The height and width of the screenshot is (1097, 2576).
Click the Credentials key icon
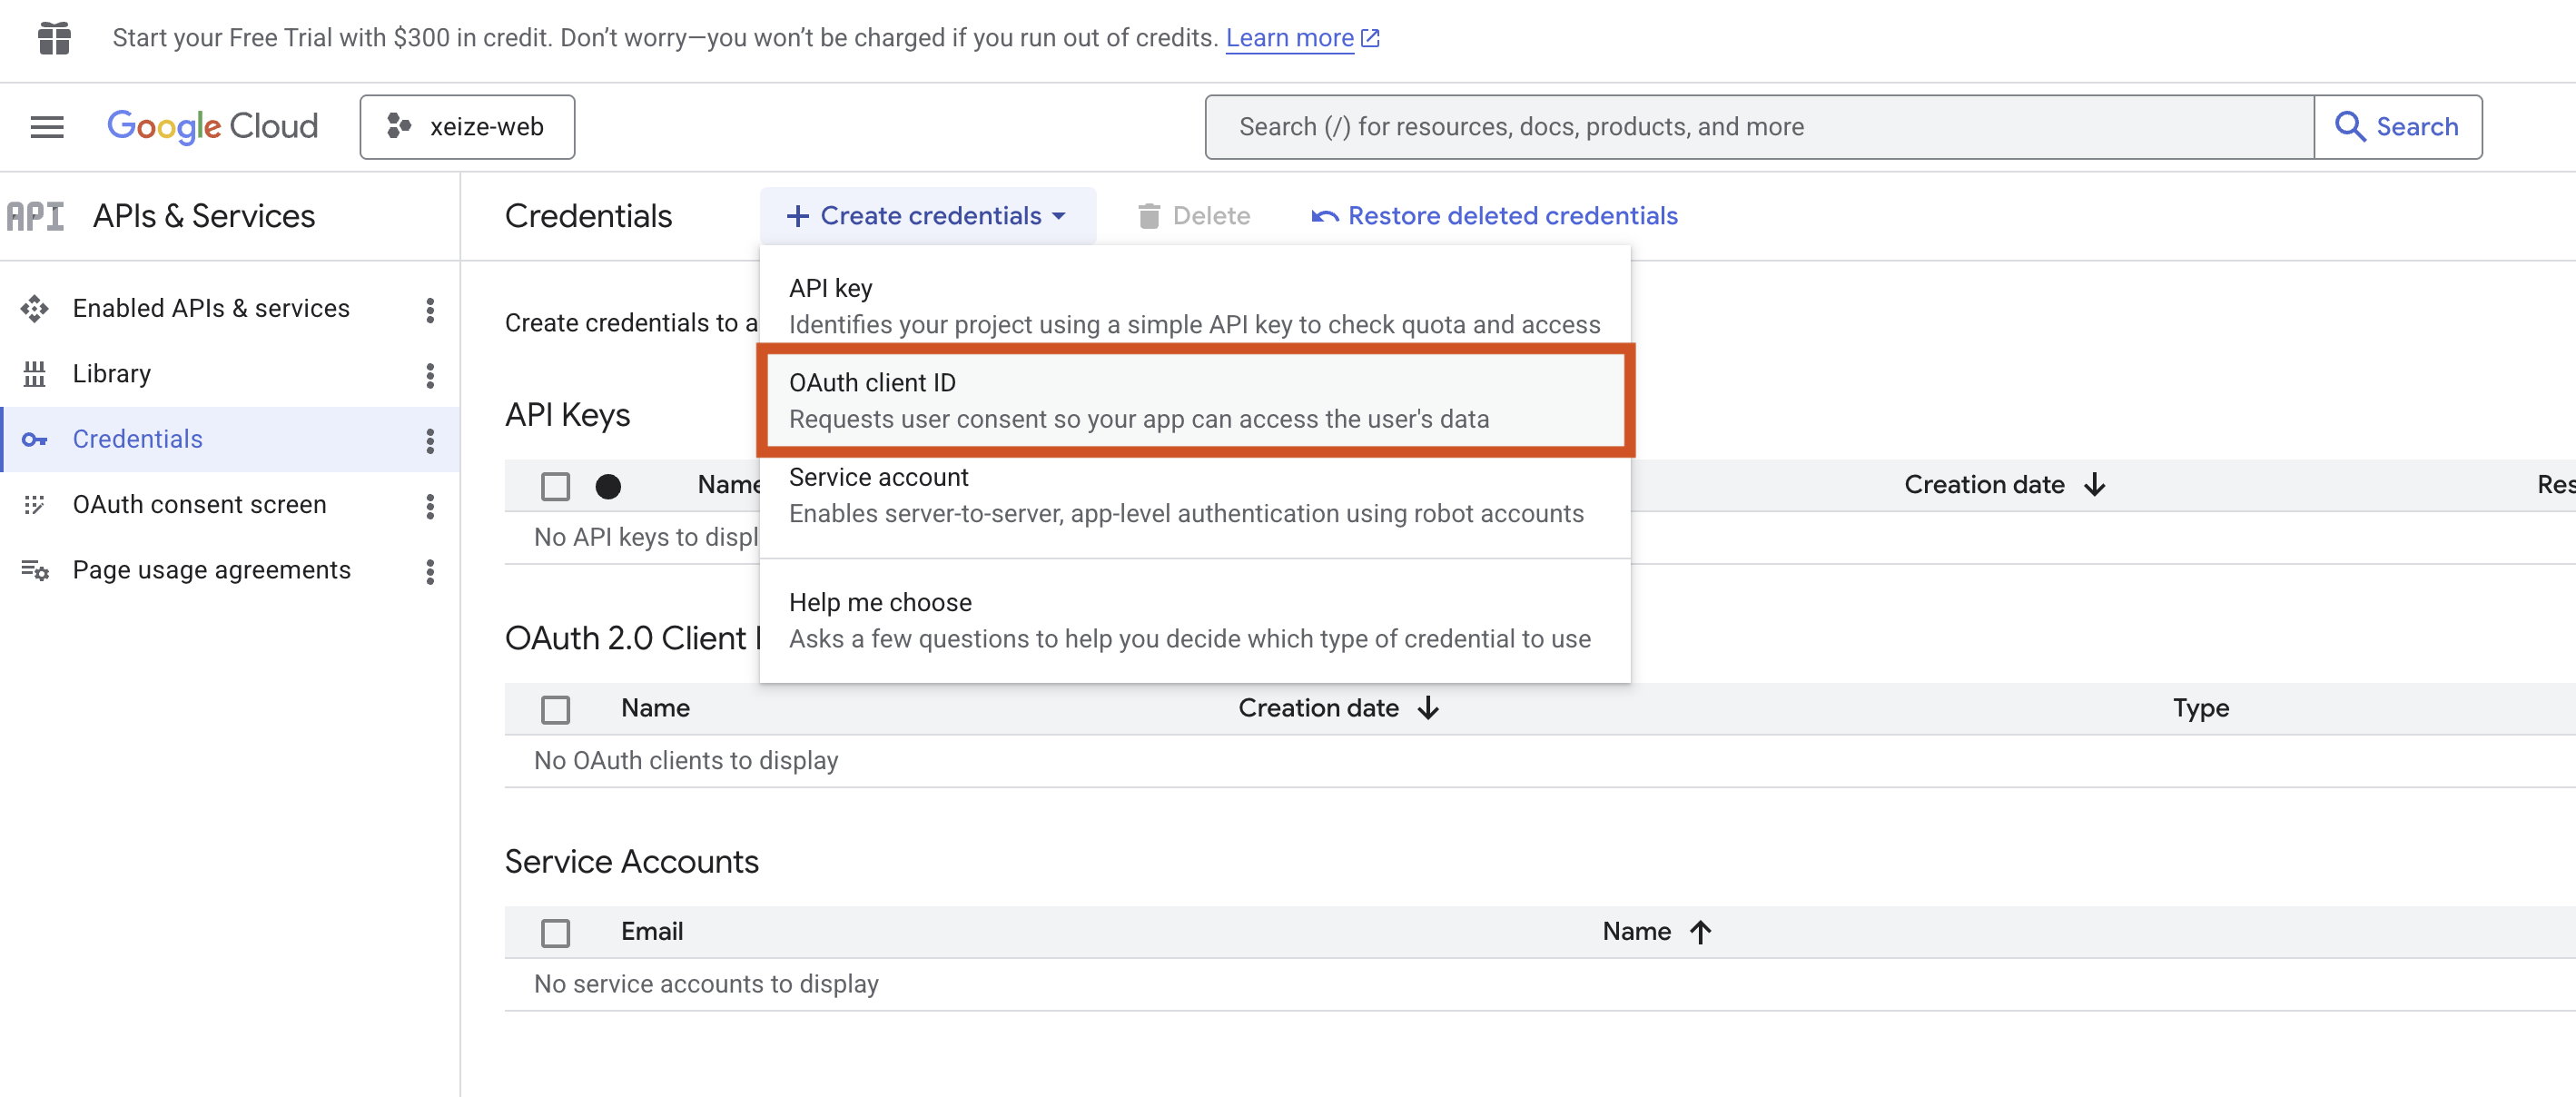point(35,440)
